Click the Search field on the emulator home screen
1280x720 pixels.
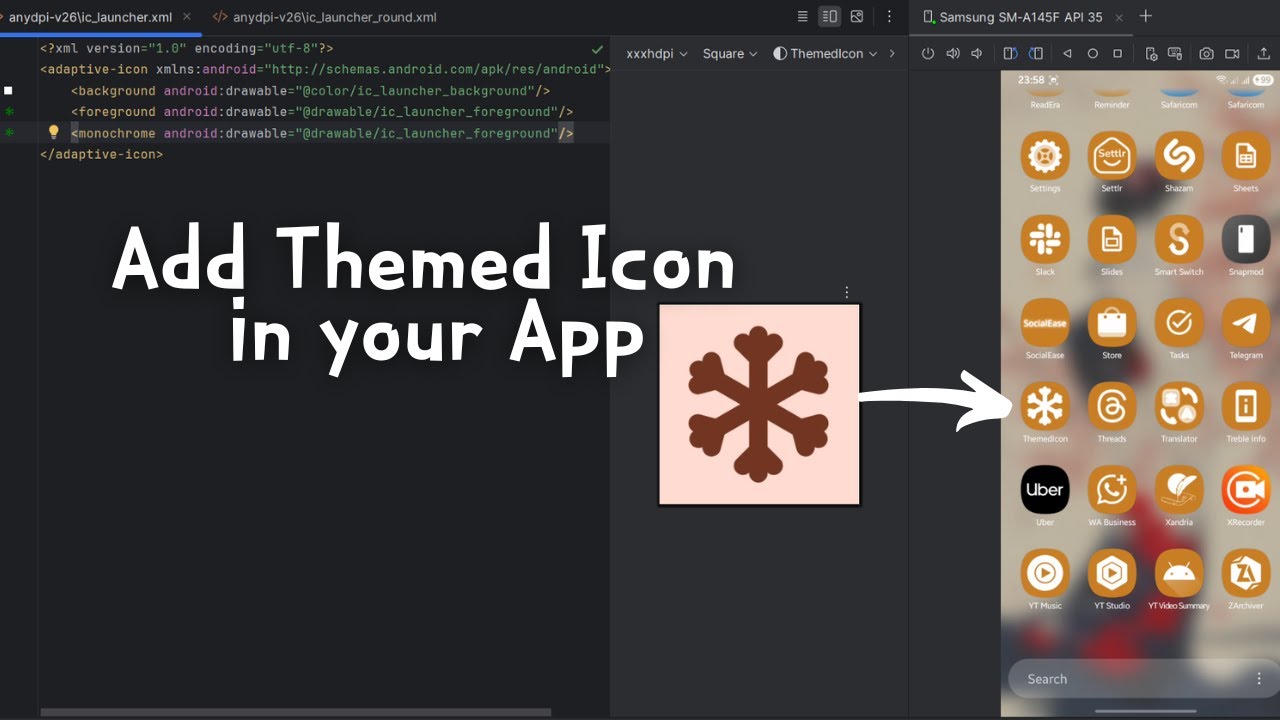click(x=1120, y=678)
